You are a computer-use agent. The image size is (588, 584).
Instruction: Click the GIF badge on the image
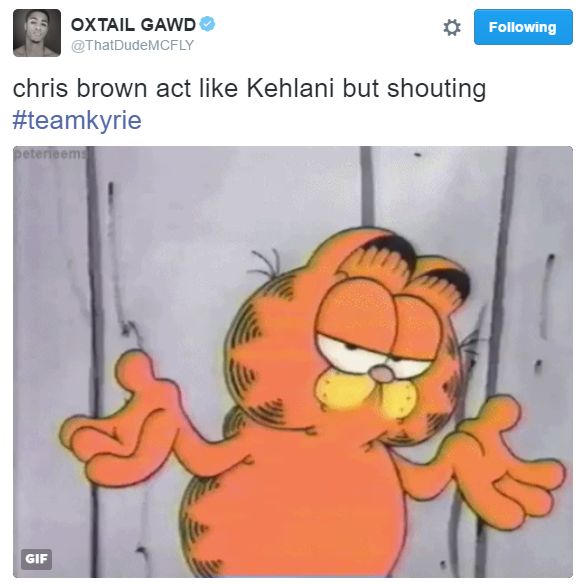(36, 558)
